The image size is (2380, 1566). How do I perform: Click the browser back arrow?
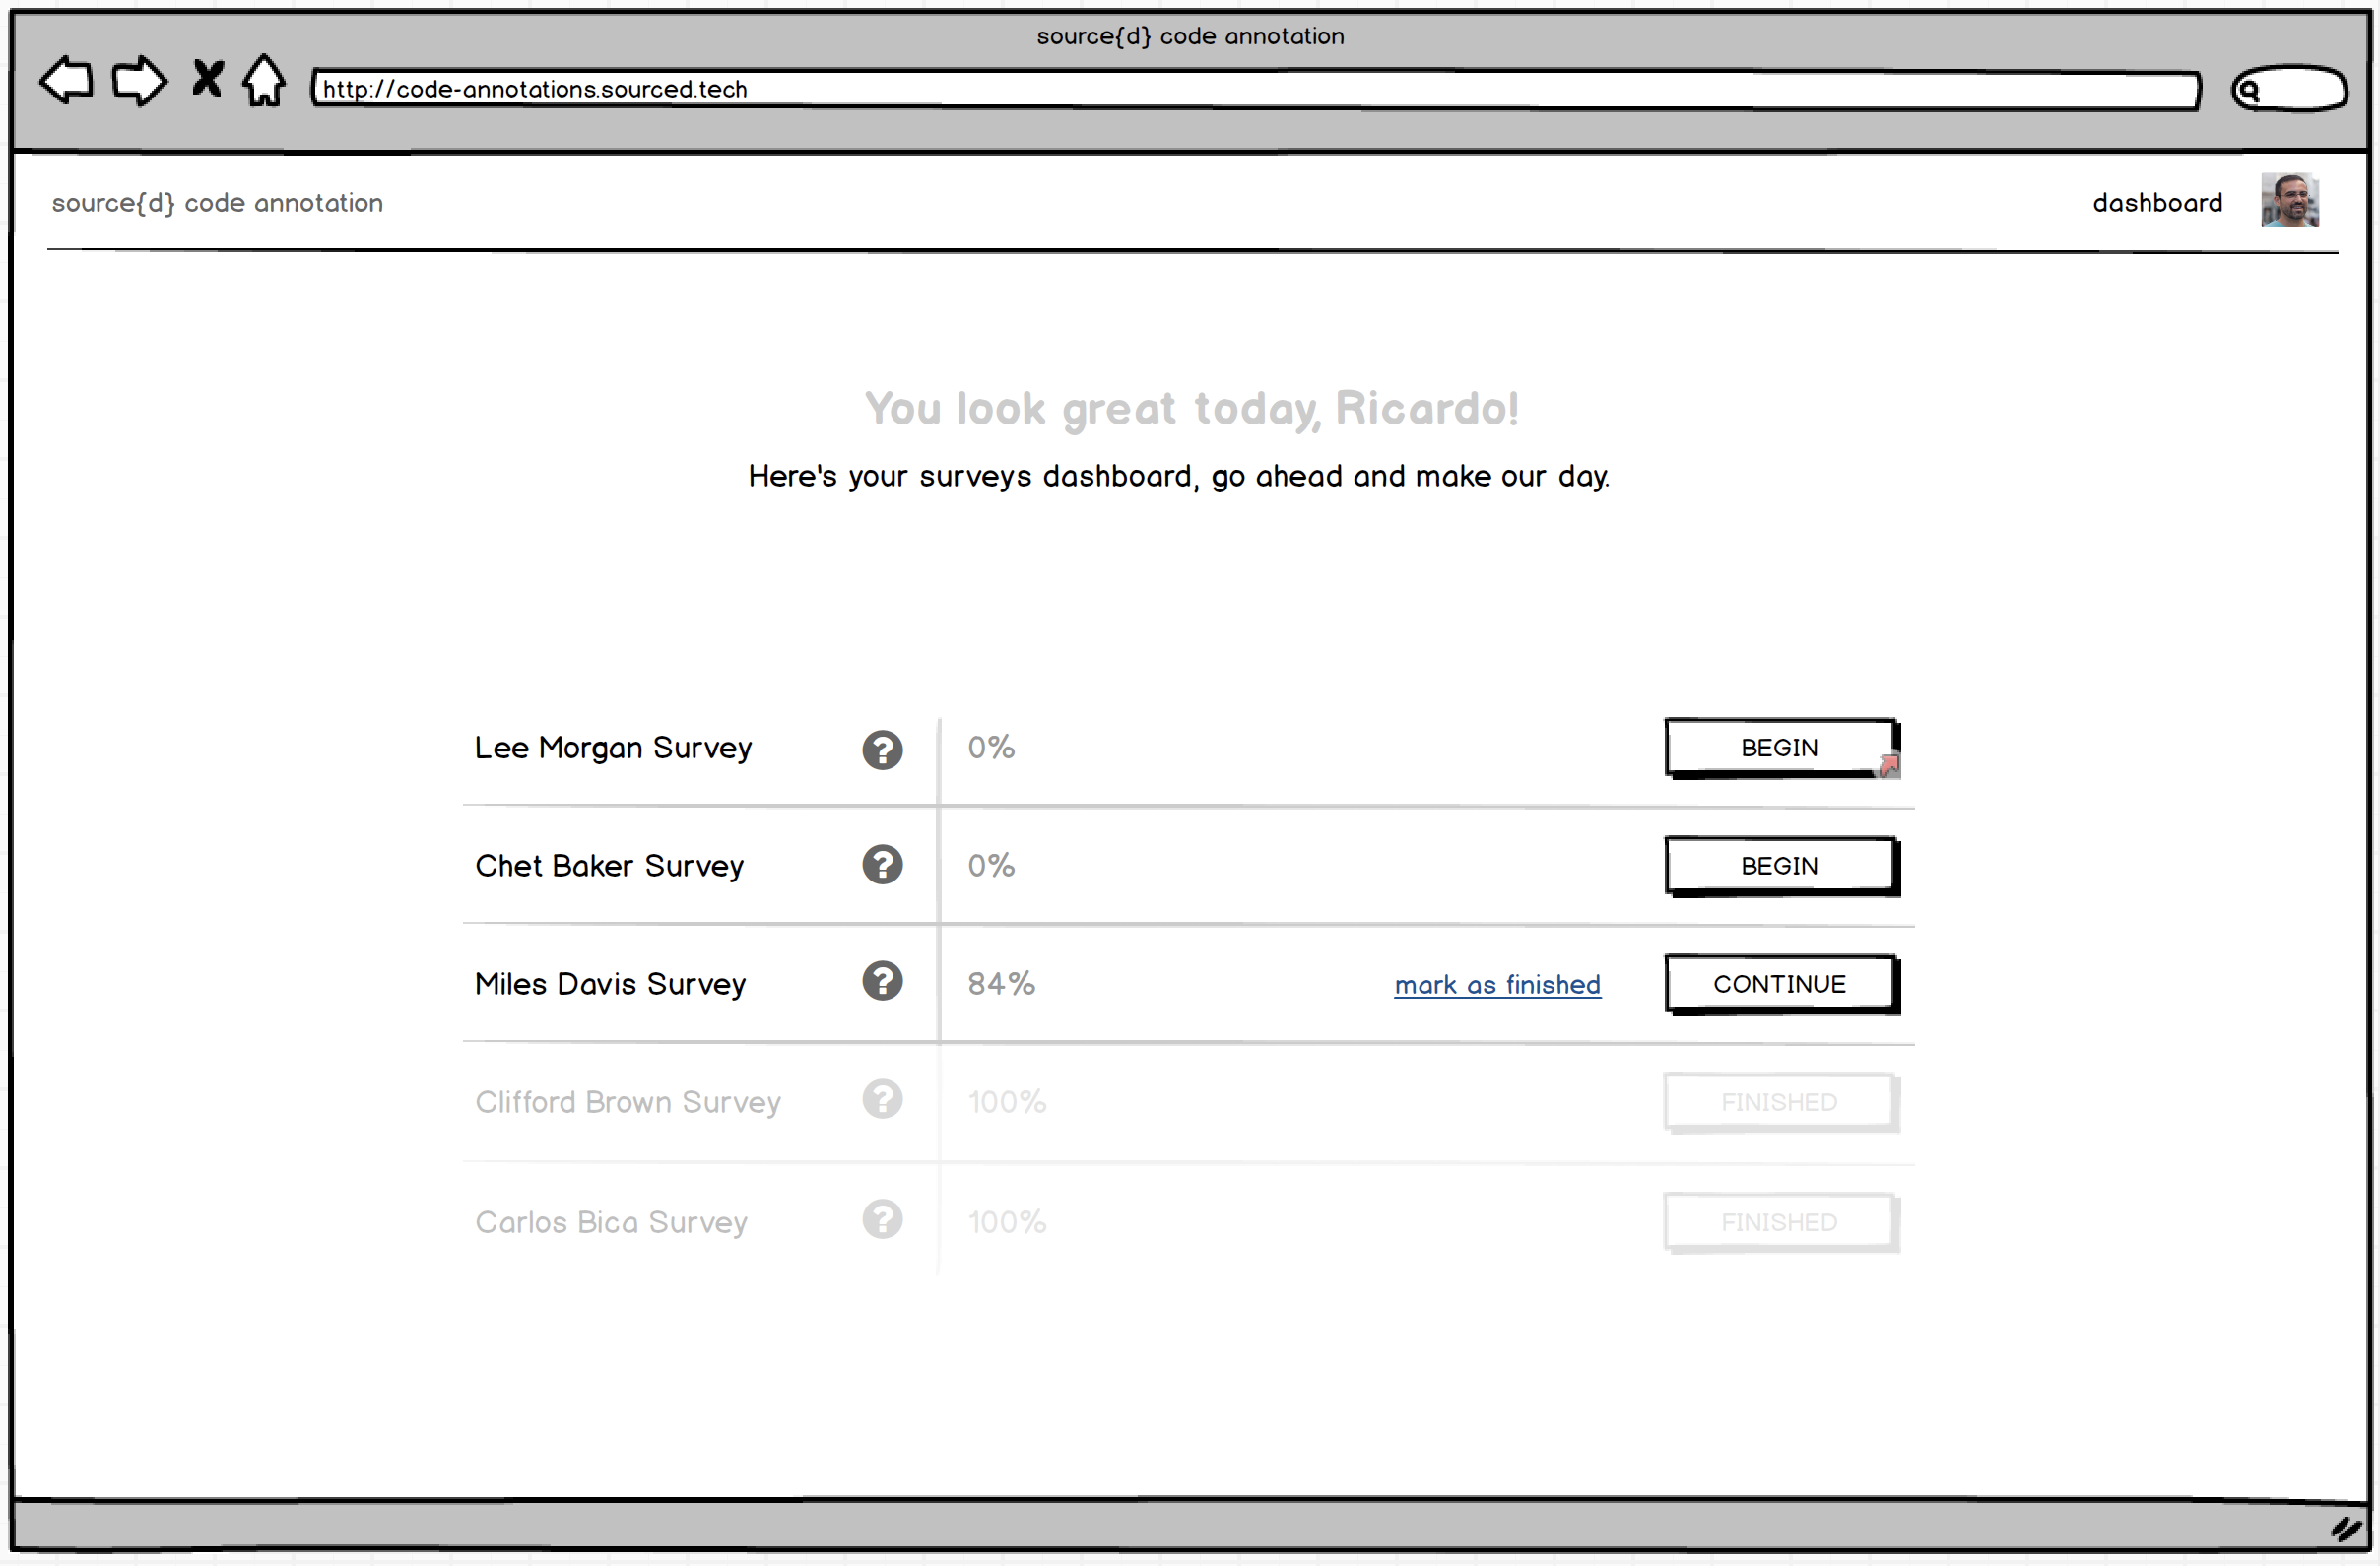(67, 80)
